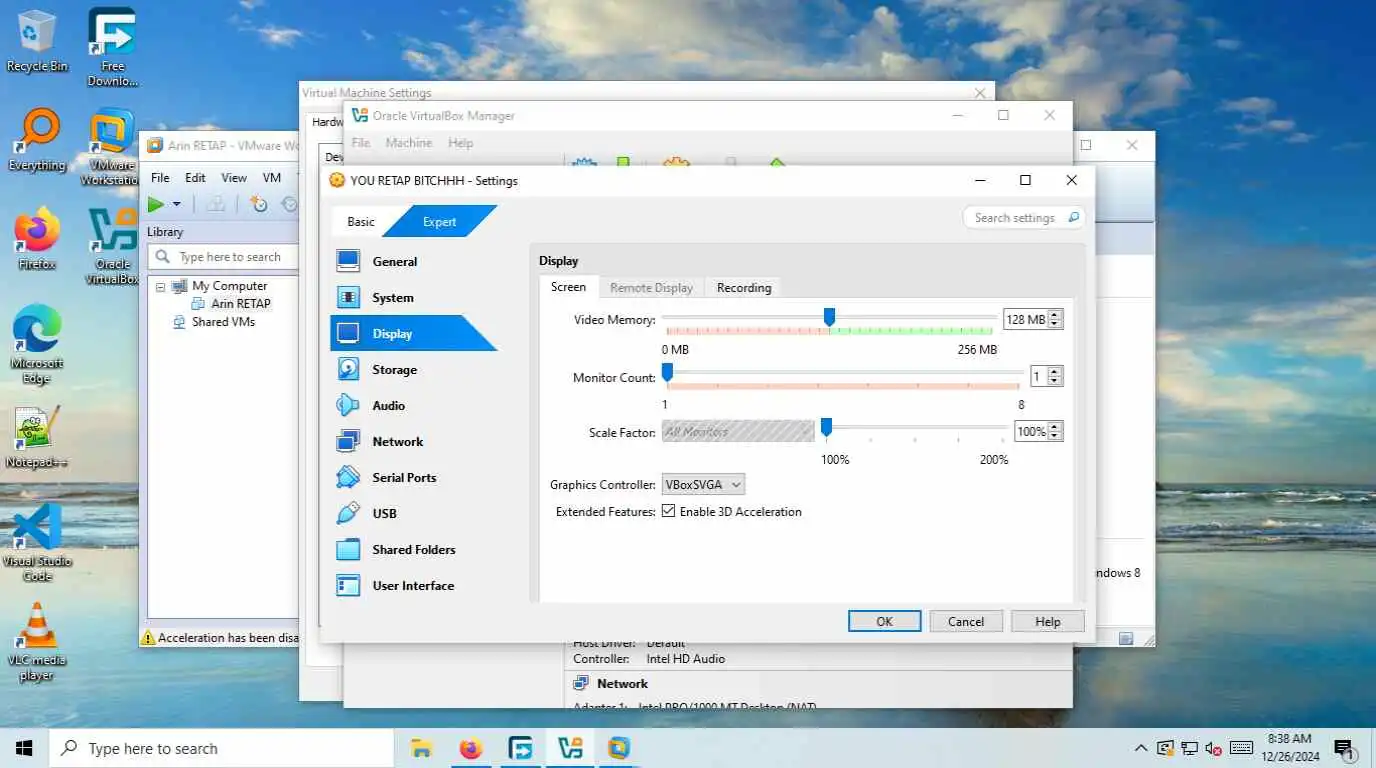Image resolution: width=1376 pixels, height=768 pixels.
Task: Click Help in Settings dialog
Action: click(1048, 621)
